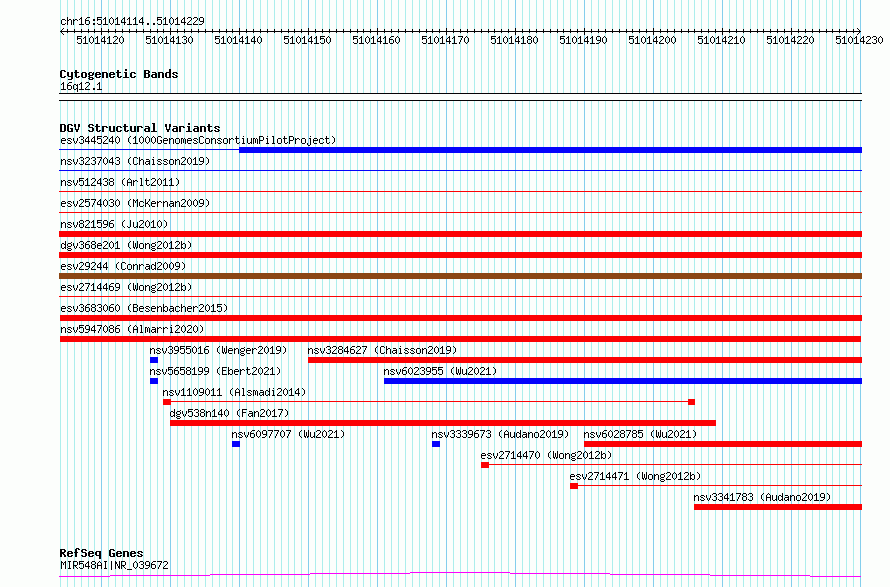Click the nsv6023955 blue variant bar
Viewport: 890px width, 587px height.
[x=623, y=381]
